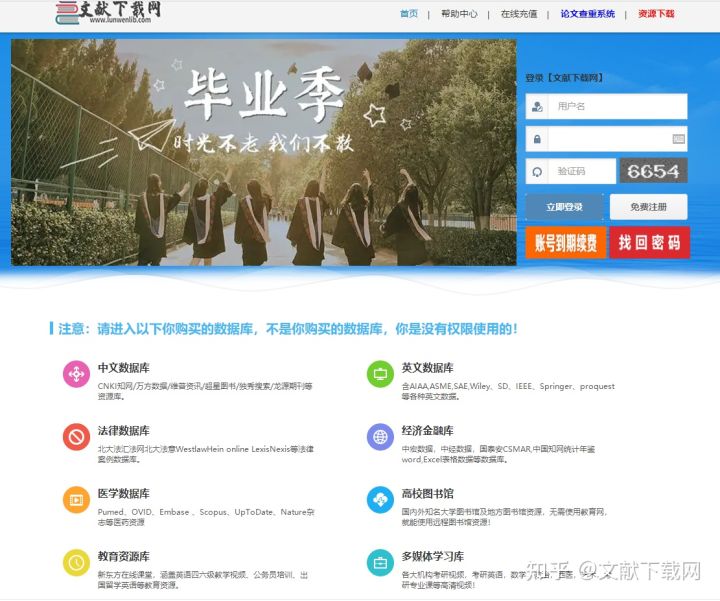The width and height of the screenshot is (720, 601).
Task: Click the green 英文数据库 icon
Action: (380, 375)
